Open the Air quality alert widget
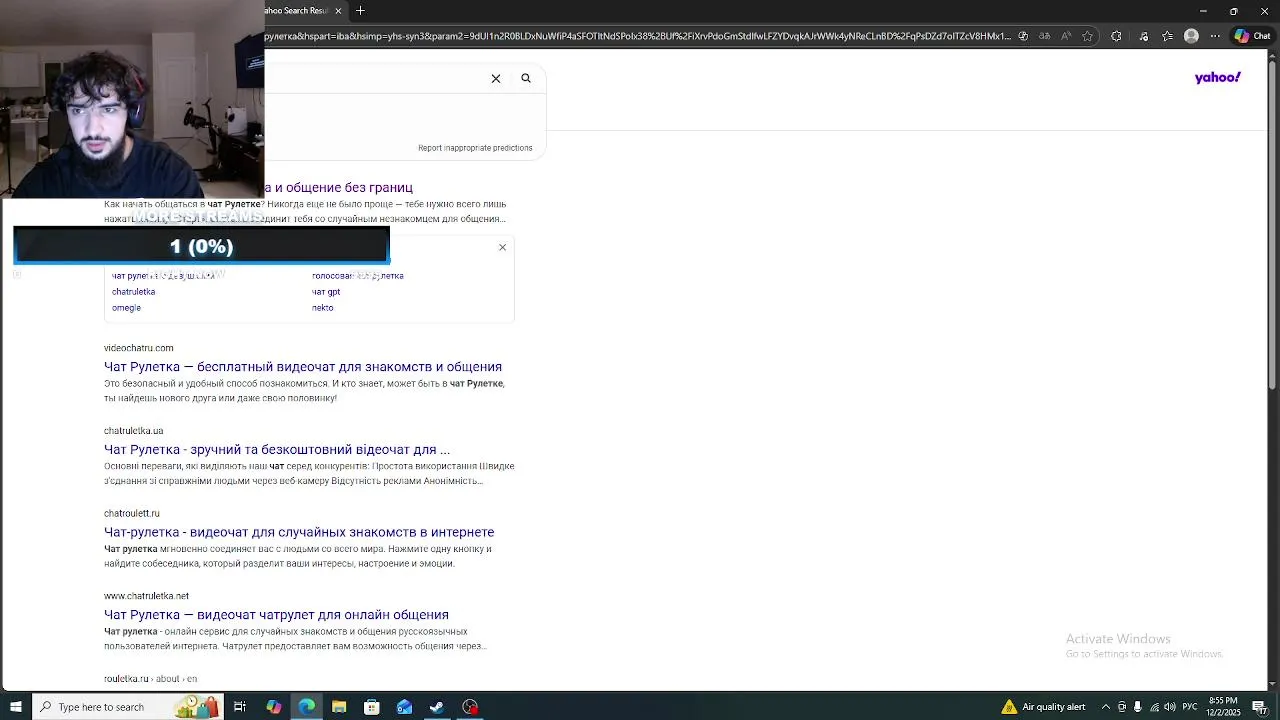Image resolution: width=1280 pixels, height=720 pixels. 1044,707
